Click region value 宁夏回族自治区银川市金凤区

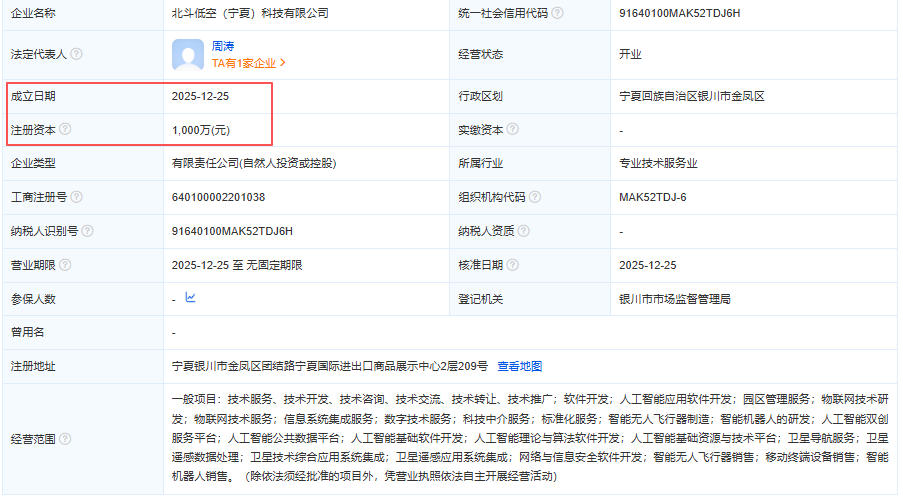click(x=692, y=96)
